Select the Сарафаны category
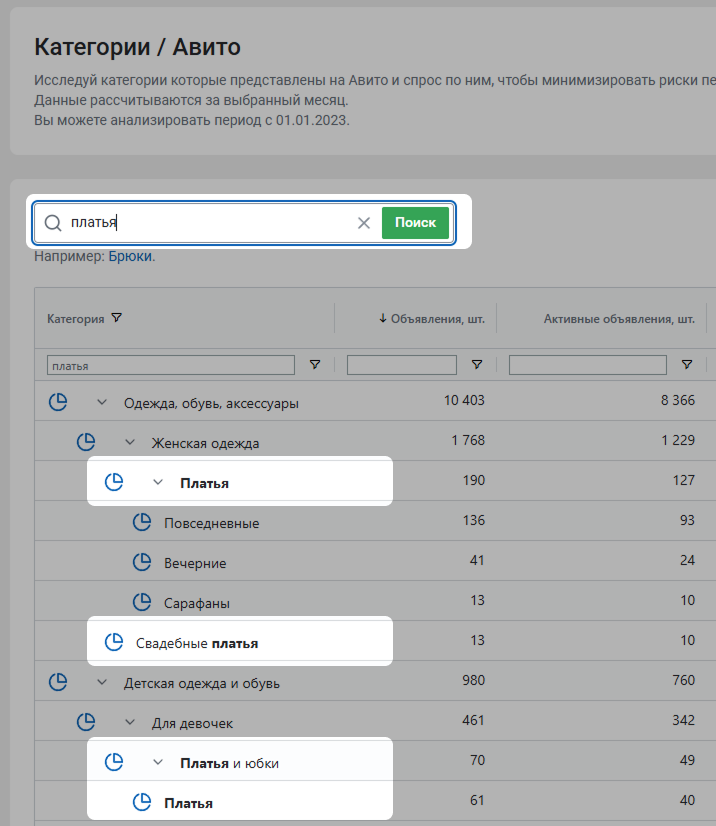716x826 pixels. [x=197, y=604]
